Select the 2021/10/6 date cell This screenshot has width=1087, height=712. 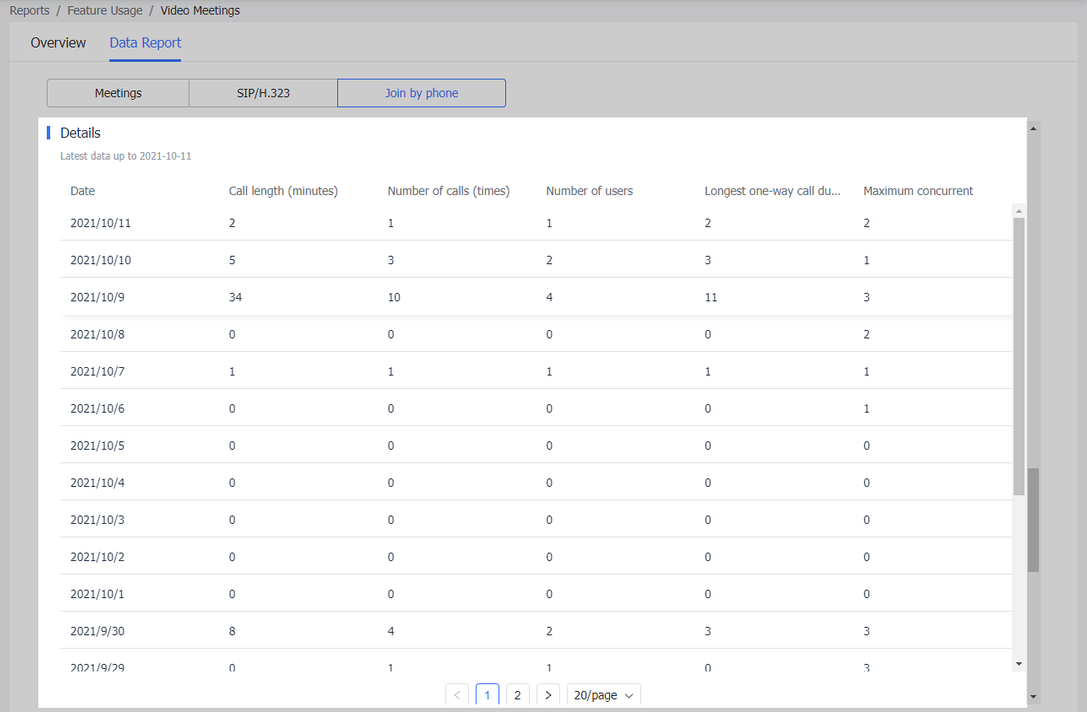97,408
